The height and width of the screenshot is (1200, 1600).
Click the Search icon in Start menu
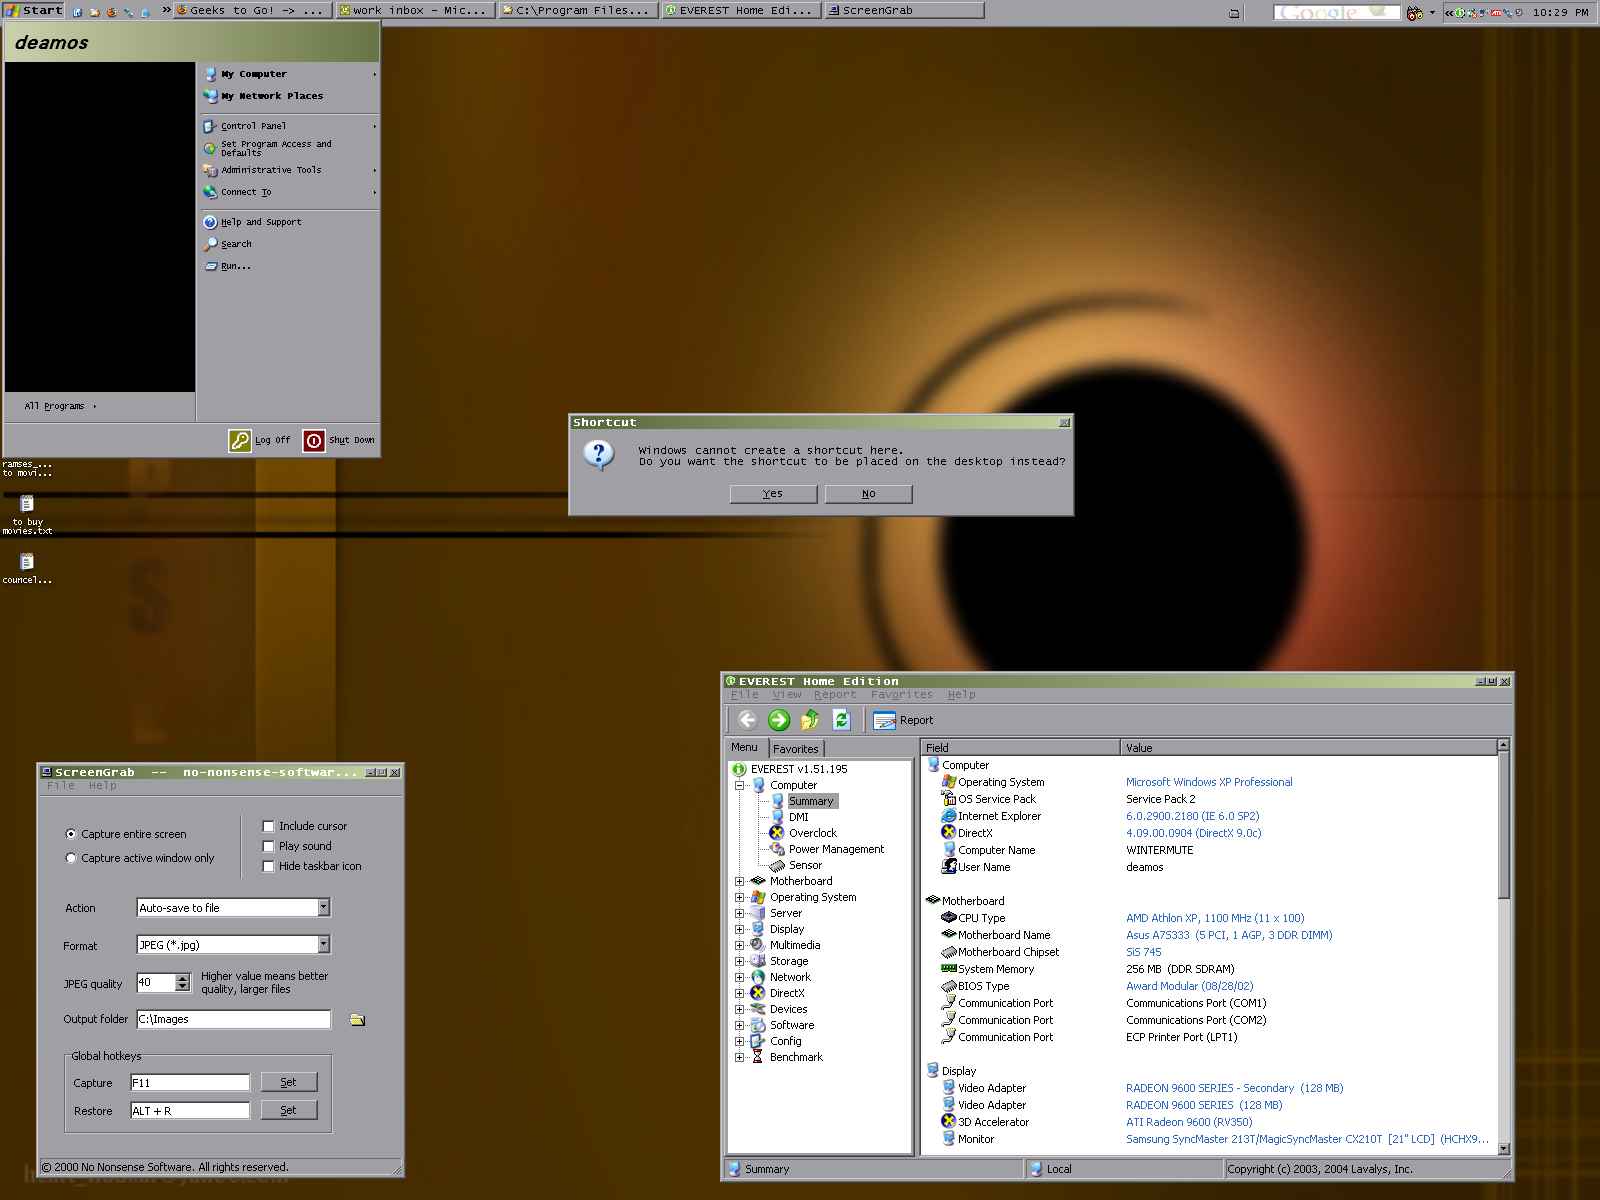[x=210, y=244]
